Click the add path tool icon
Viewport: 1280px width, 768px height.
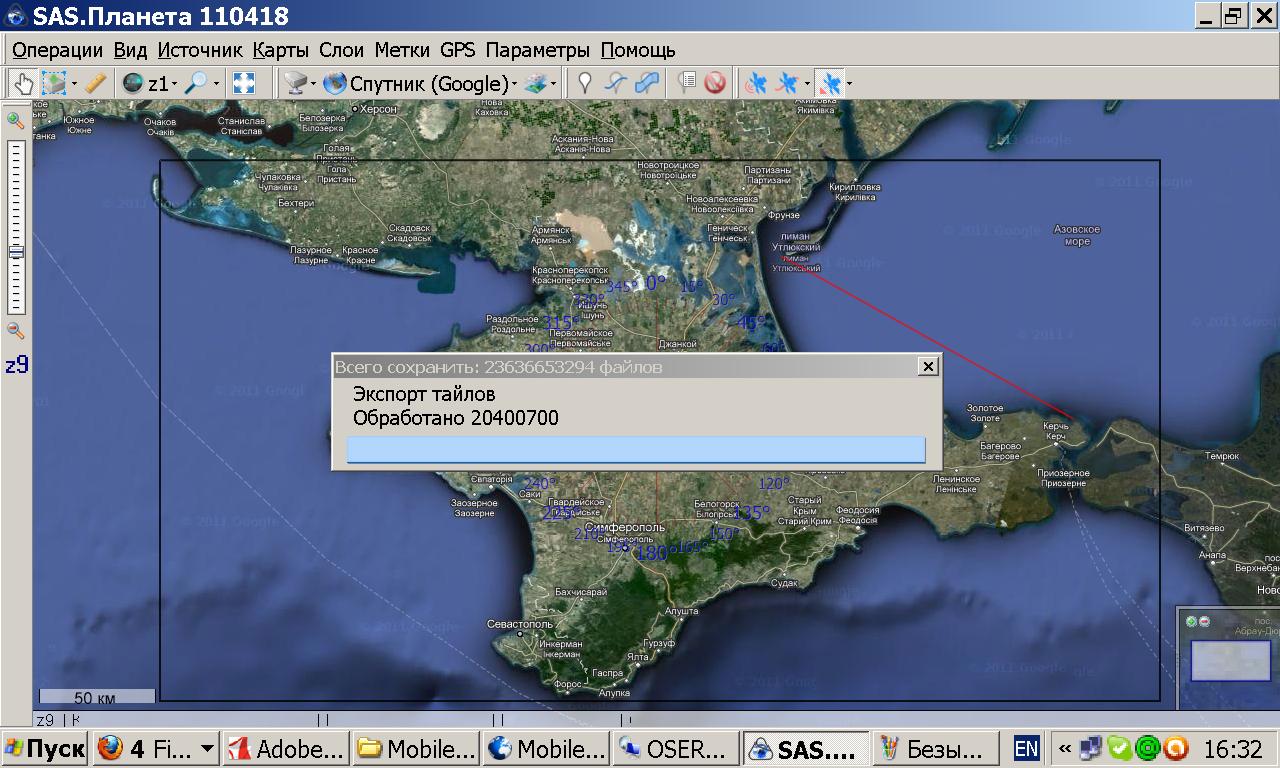617,84
